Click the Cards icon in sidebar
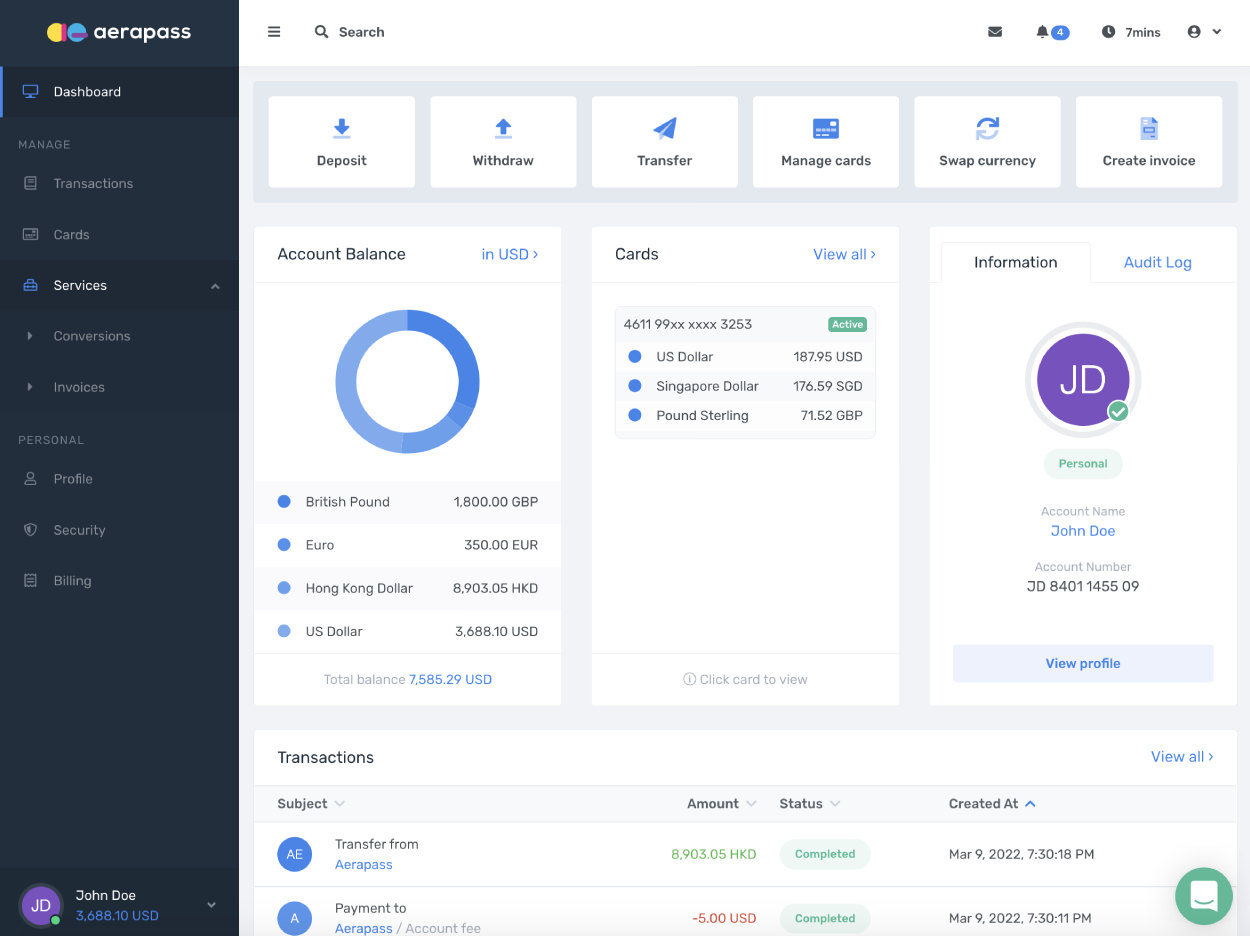The height and width of the screenshot is (936, 1250). tap(30, 235)
